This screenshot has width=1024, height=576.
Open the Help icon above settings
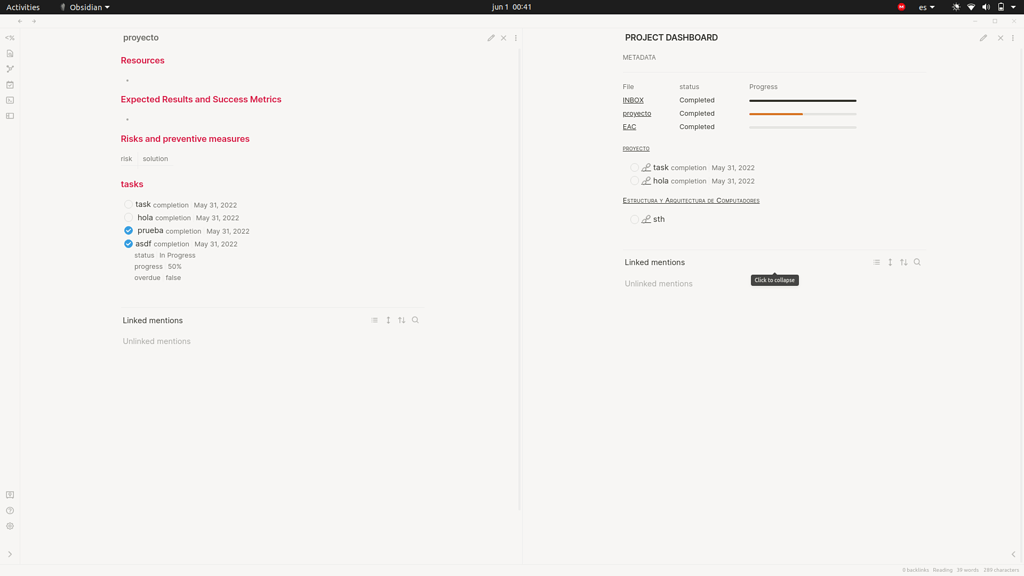coord(9,510)
